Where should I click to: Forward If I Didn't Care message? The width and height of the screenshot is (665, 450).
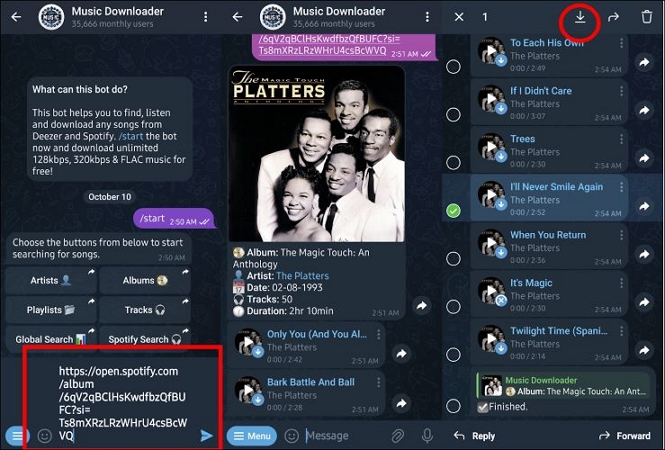pos(644,110)
